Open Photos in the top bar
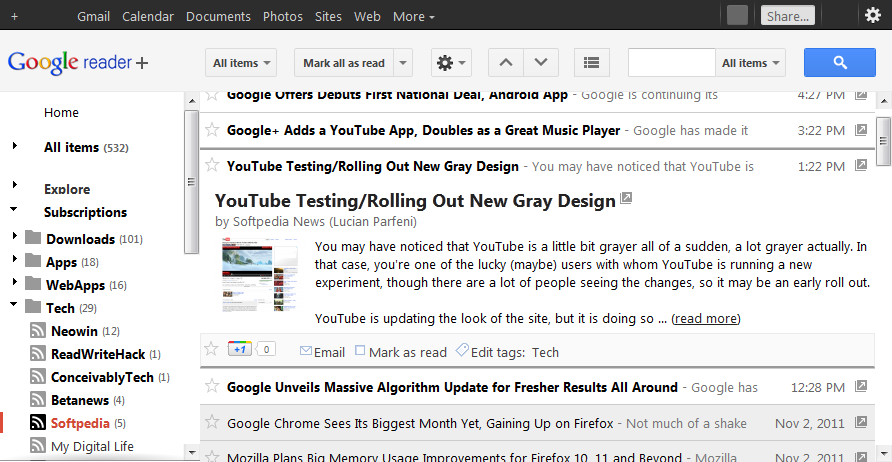The image size is (892, 462). tap(283, 16)
